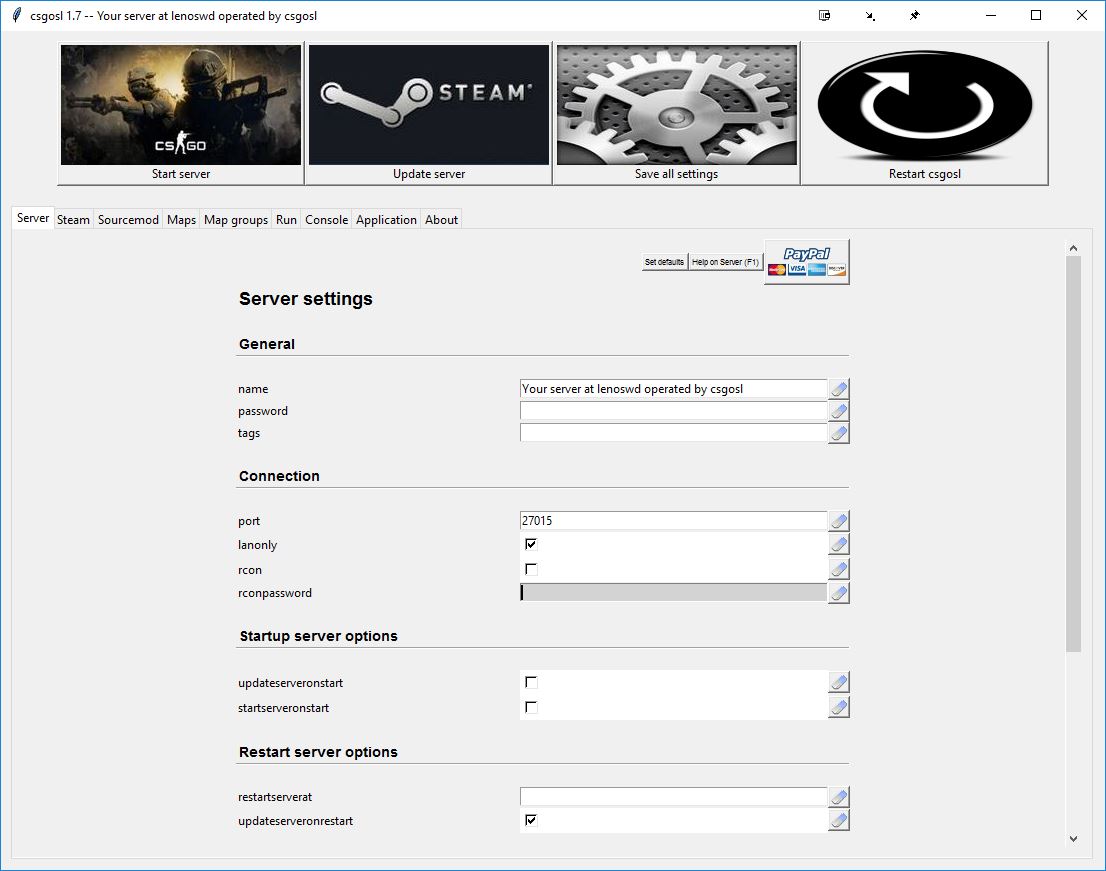Select the Map groups tab
Image resolution: width=1106 pixels, height=871 pixels.
pyautogui.click(x=236, y=219)
